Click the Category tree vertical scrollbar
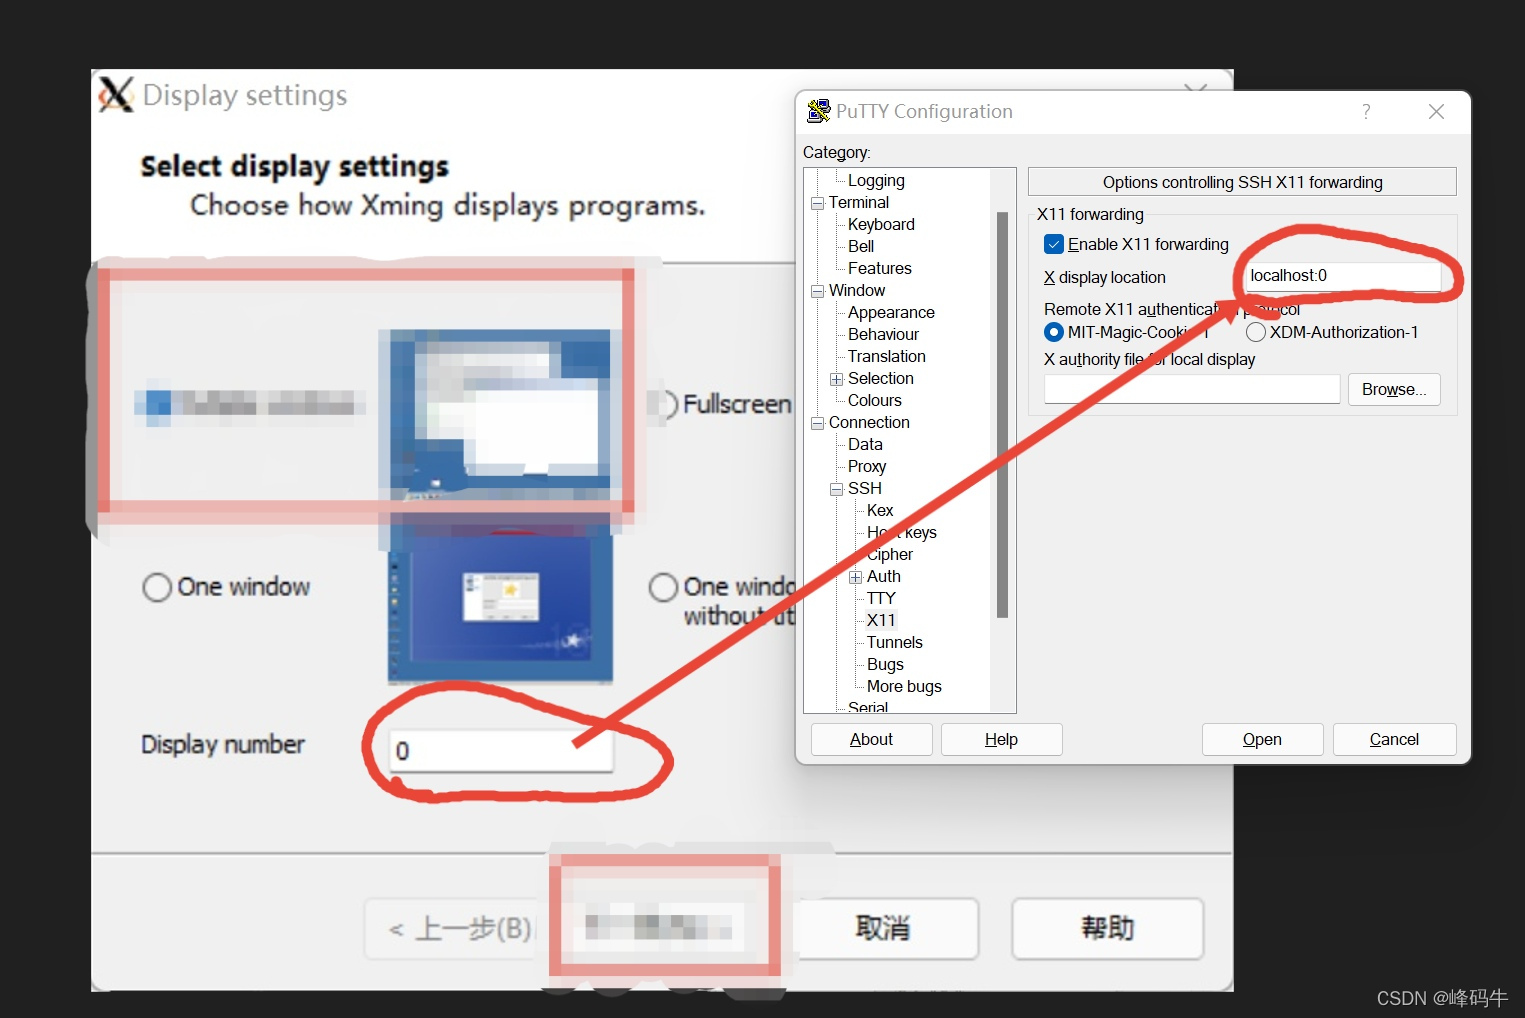 coord(1002,415)
